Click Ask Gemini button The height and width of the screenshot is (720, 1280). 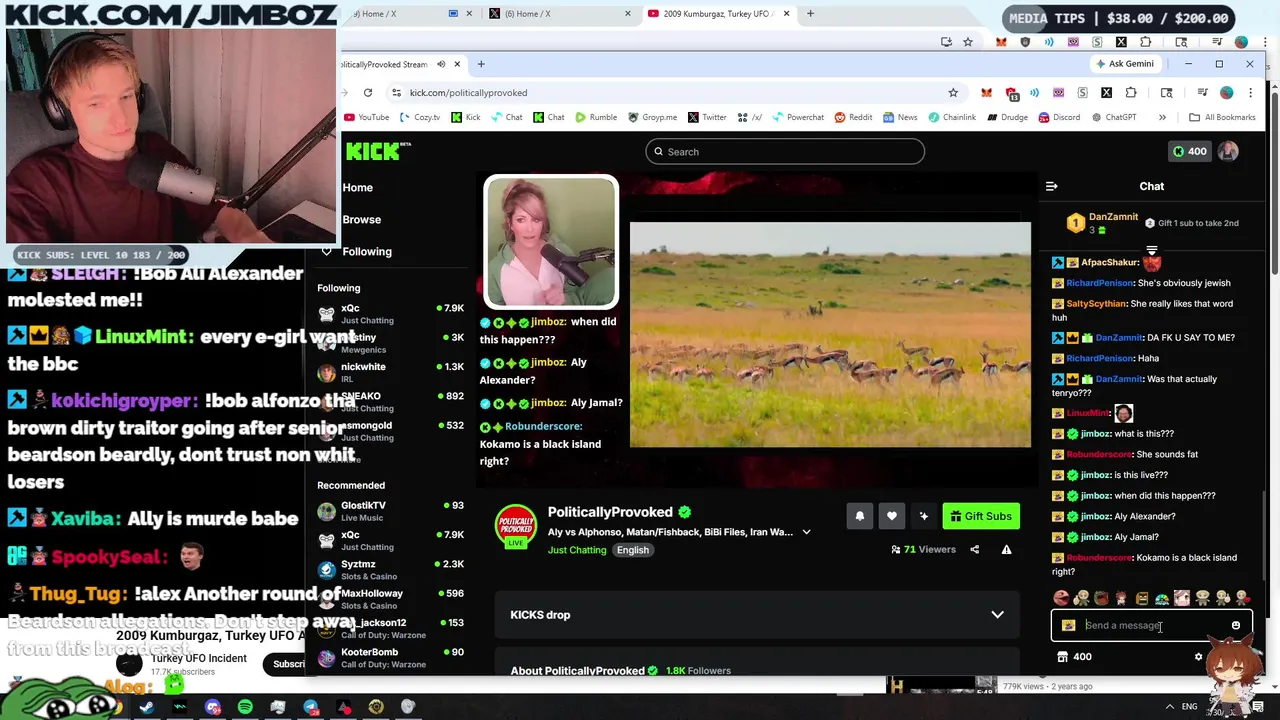point(1124,64)
